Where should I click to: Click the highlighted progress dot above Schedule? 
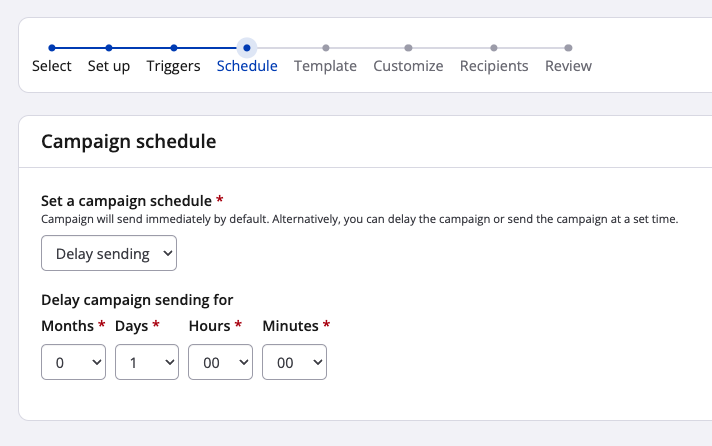247,47
